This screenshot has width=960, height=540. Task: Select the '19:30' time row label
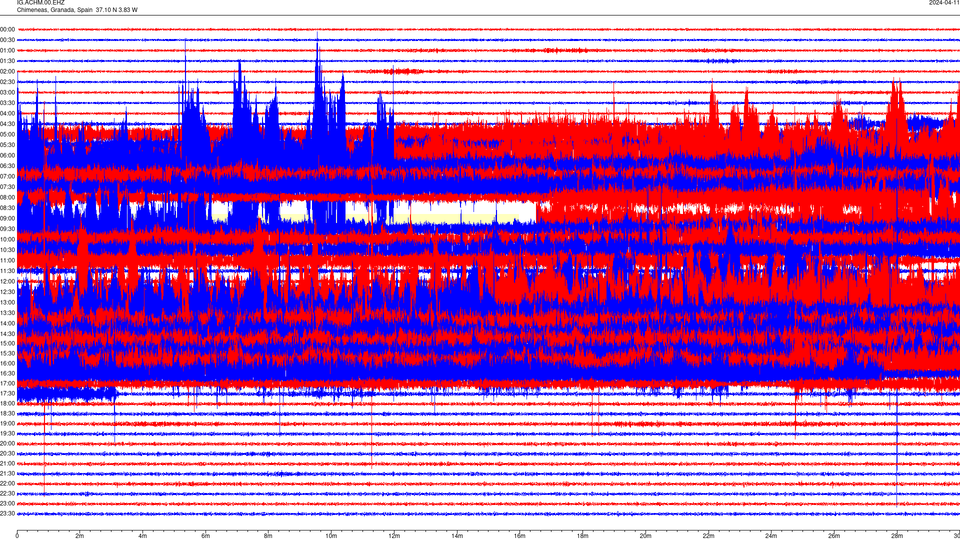[7, 433]
